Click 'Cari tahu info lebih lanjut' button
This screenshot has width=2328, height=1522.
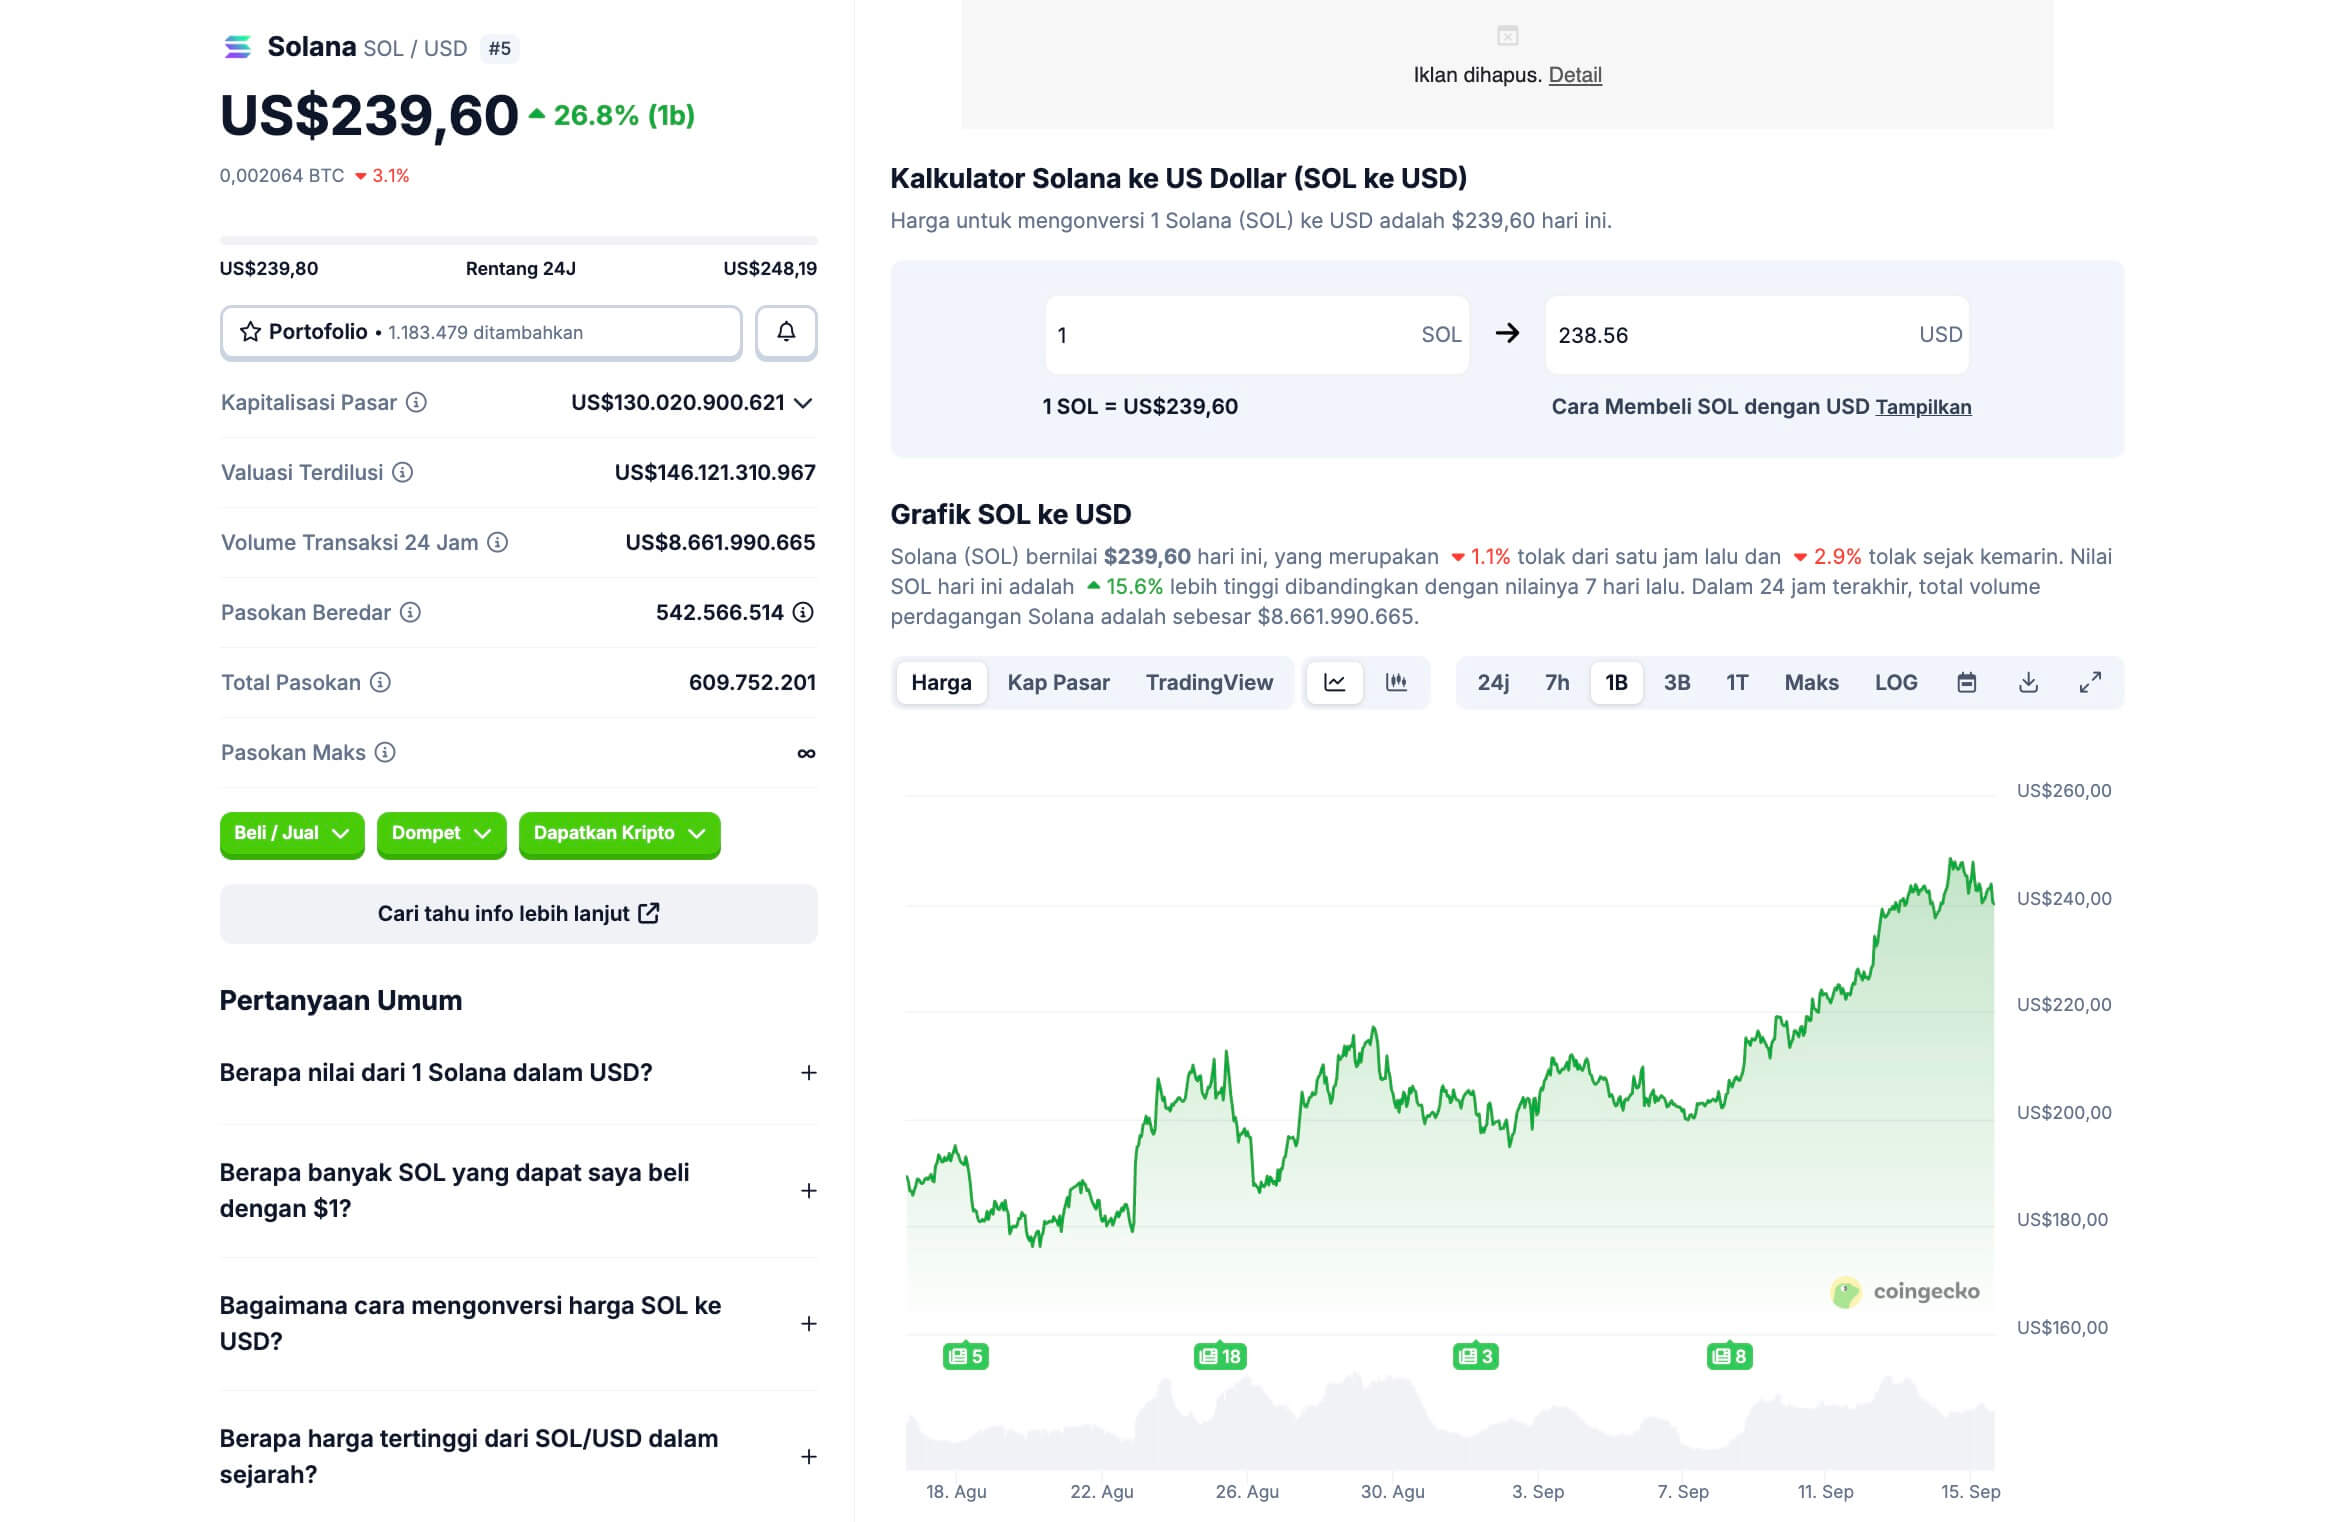pyautogui.click(x=518, y=913)
